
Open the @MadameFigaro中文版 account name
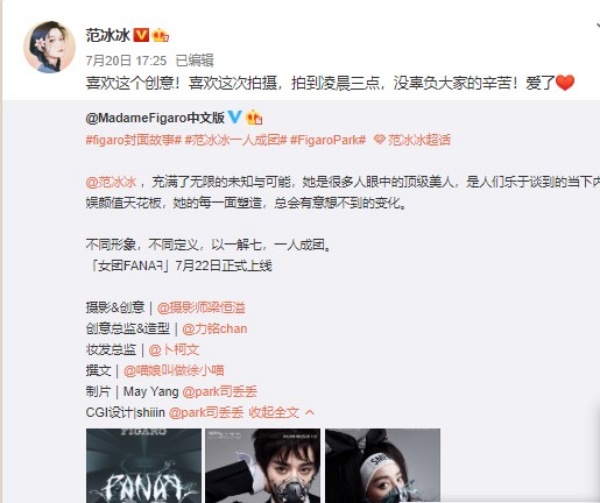pyautogui.click(x=155, y=118)
